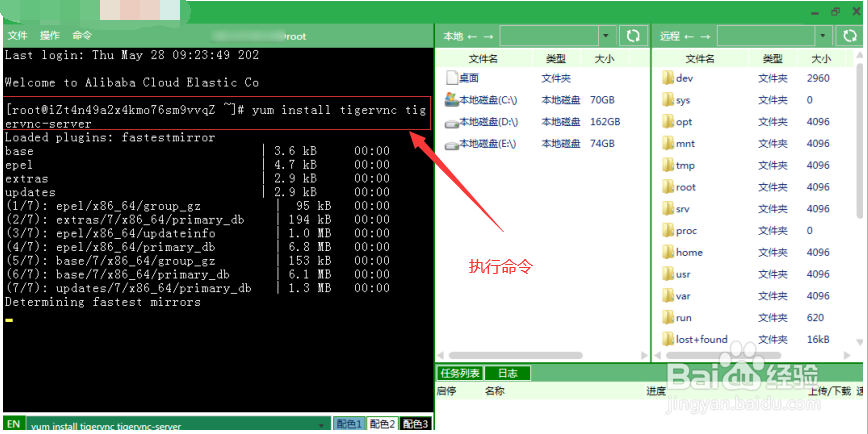
Task: Select the run folder icon
Action: (x=668, y=317)
